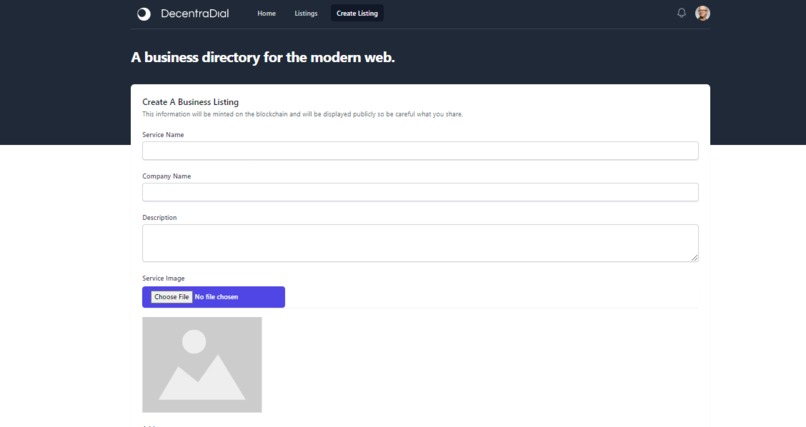Grab the Description resize handle
Screen dimensions: 806x427
pos(694,258)
